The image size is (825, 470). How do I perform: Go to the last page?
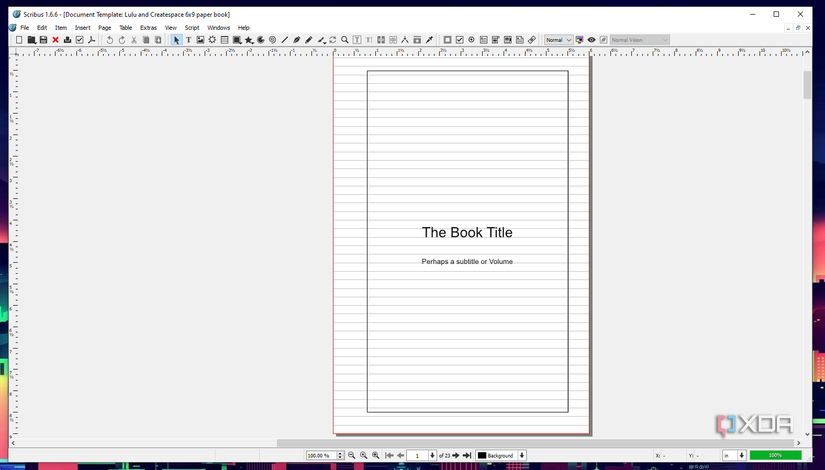467,455
